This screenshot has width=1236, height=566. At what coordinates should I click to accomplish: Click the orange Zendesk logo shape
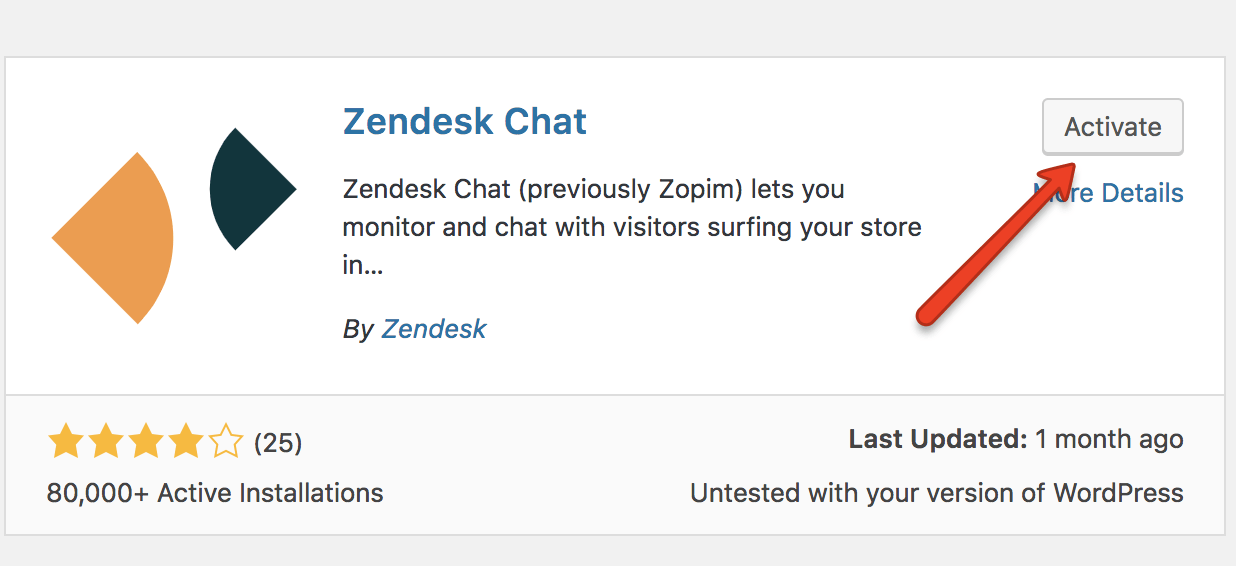[120, 238]
